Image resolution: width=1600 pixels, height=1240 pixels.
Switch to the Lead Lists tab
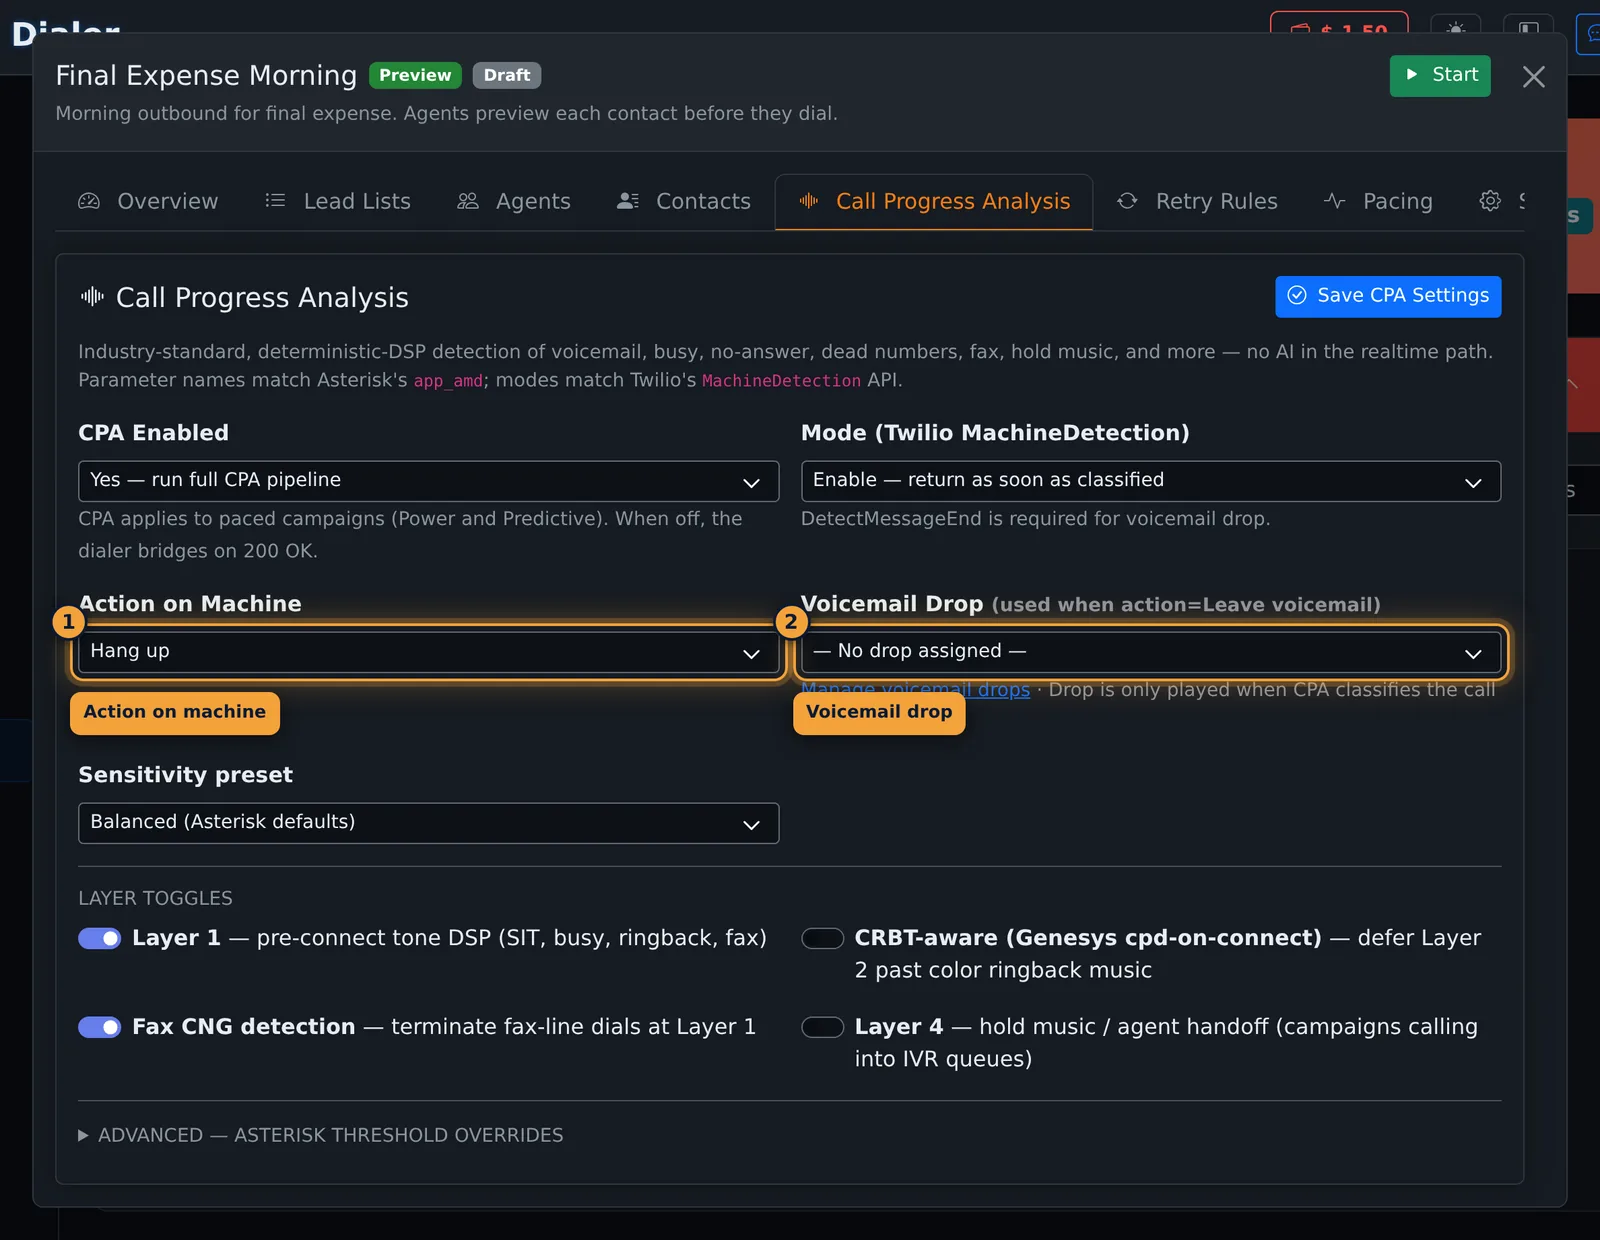coord(338,202)
